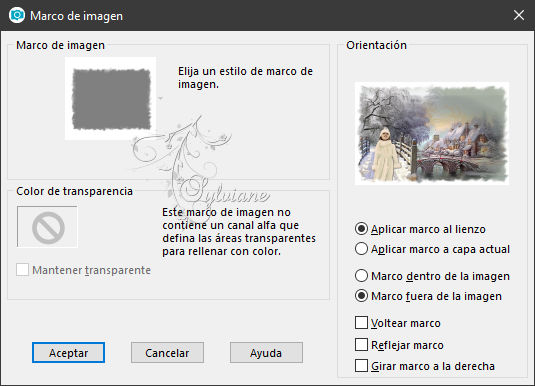
Task: Open the frame style thumbnail picker
Action: coord(111,99)
